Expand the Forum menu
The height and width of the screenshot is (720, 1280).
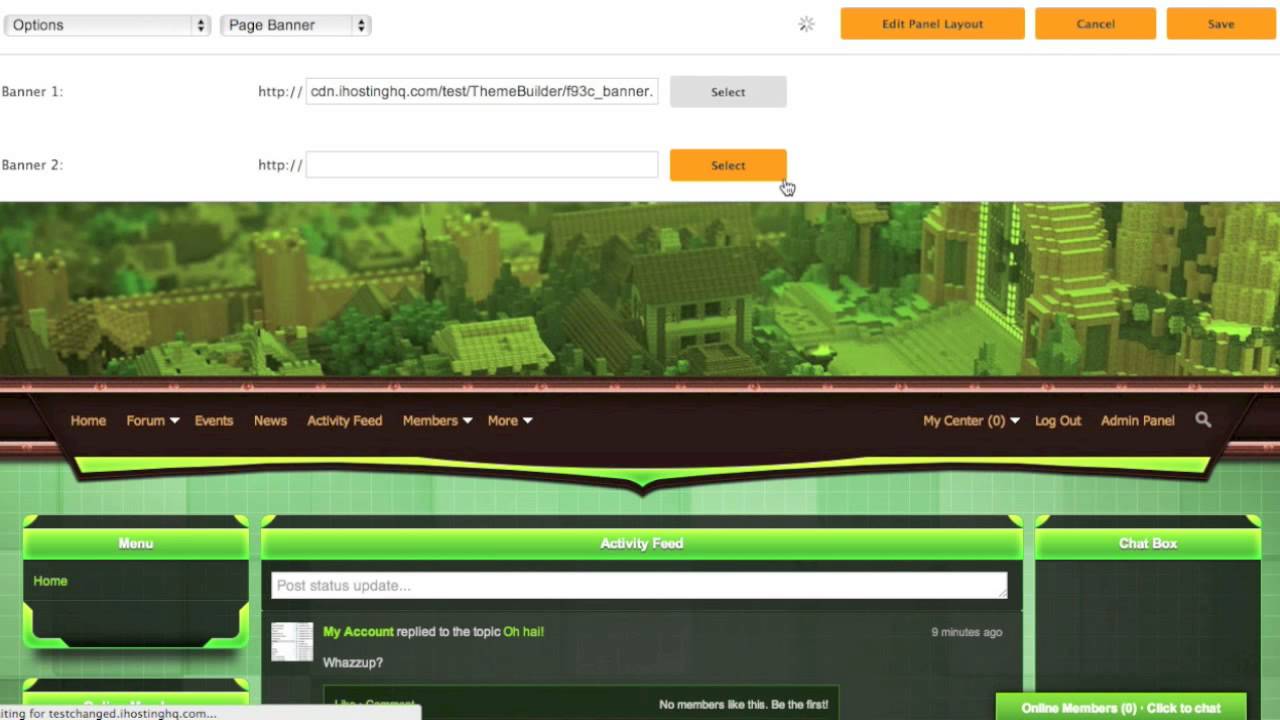pyautogui.click(x=152, y=421)
